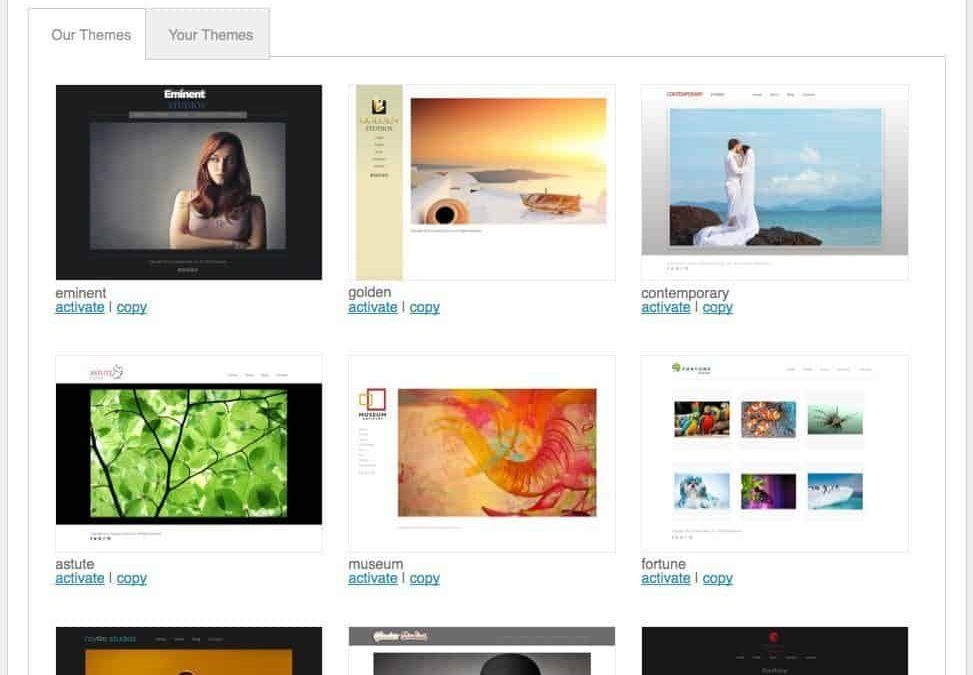Open the contemporary wedding couple thumbnail
973x675 pixels.
point(774,182)
